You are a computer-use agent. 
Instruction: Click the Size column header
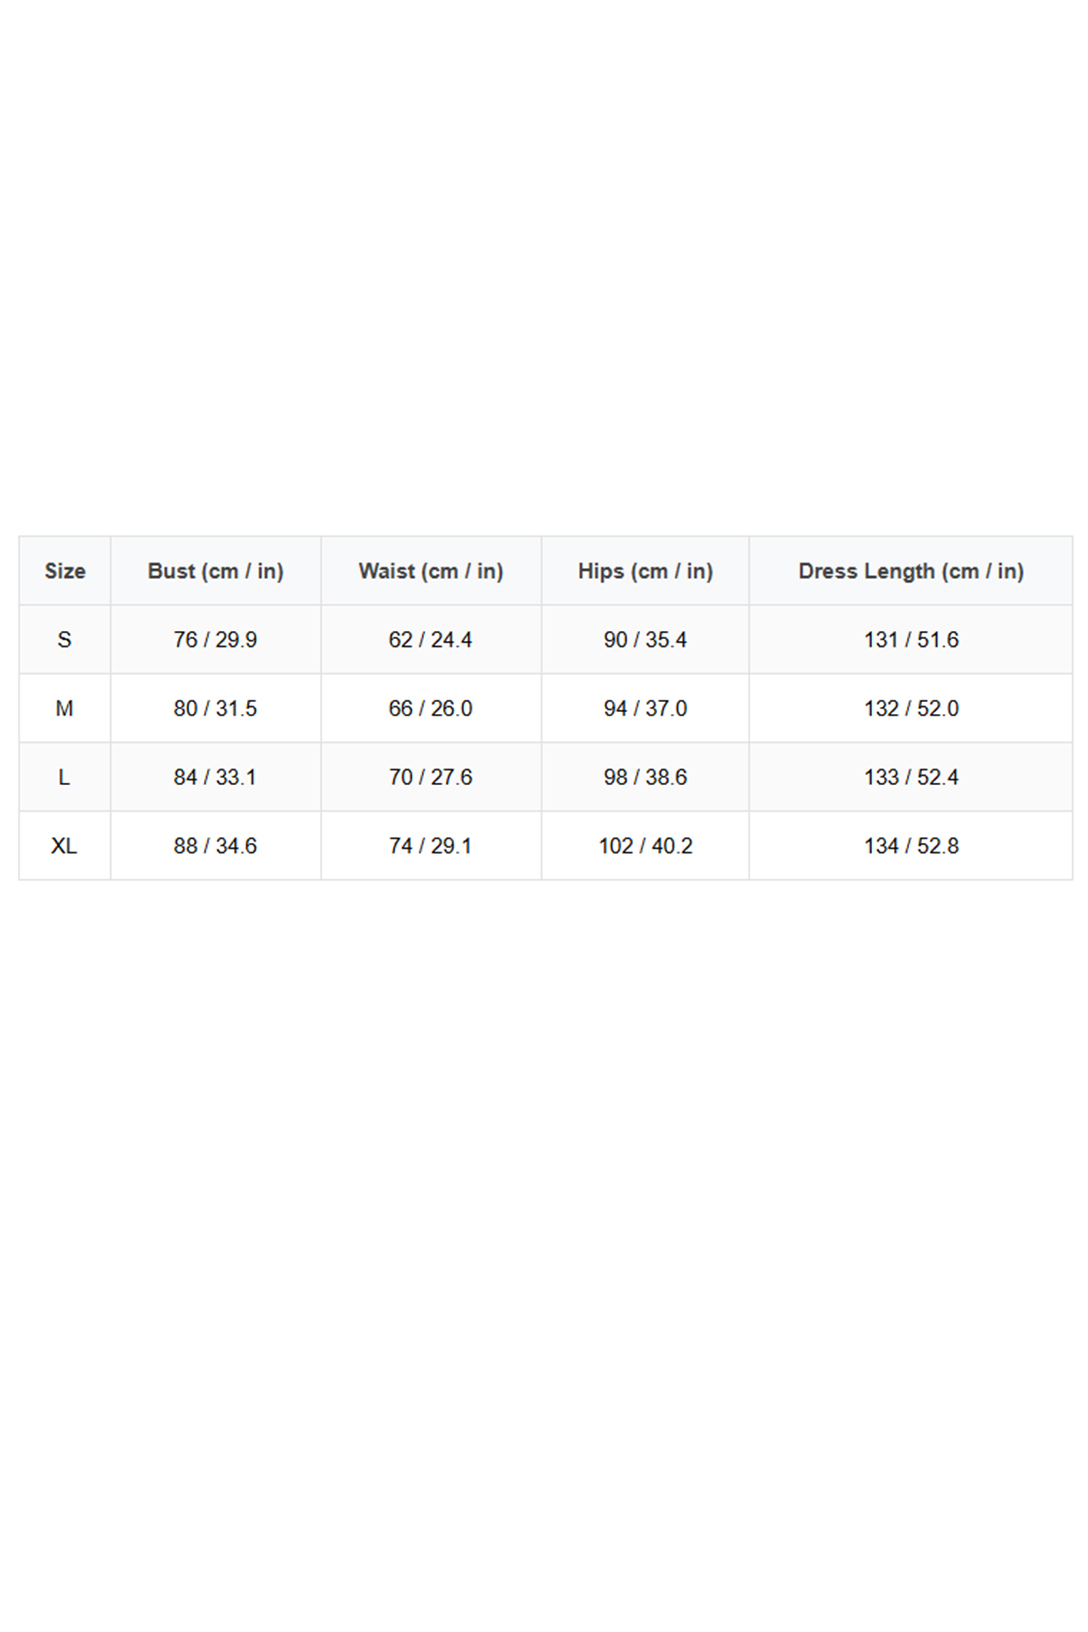pos(65,571)
